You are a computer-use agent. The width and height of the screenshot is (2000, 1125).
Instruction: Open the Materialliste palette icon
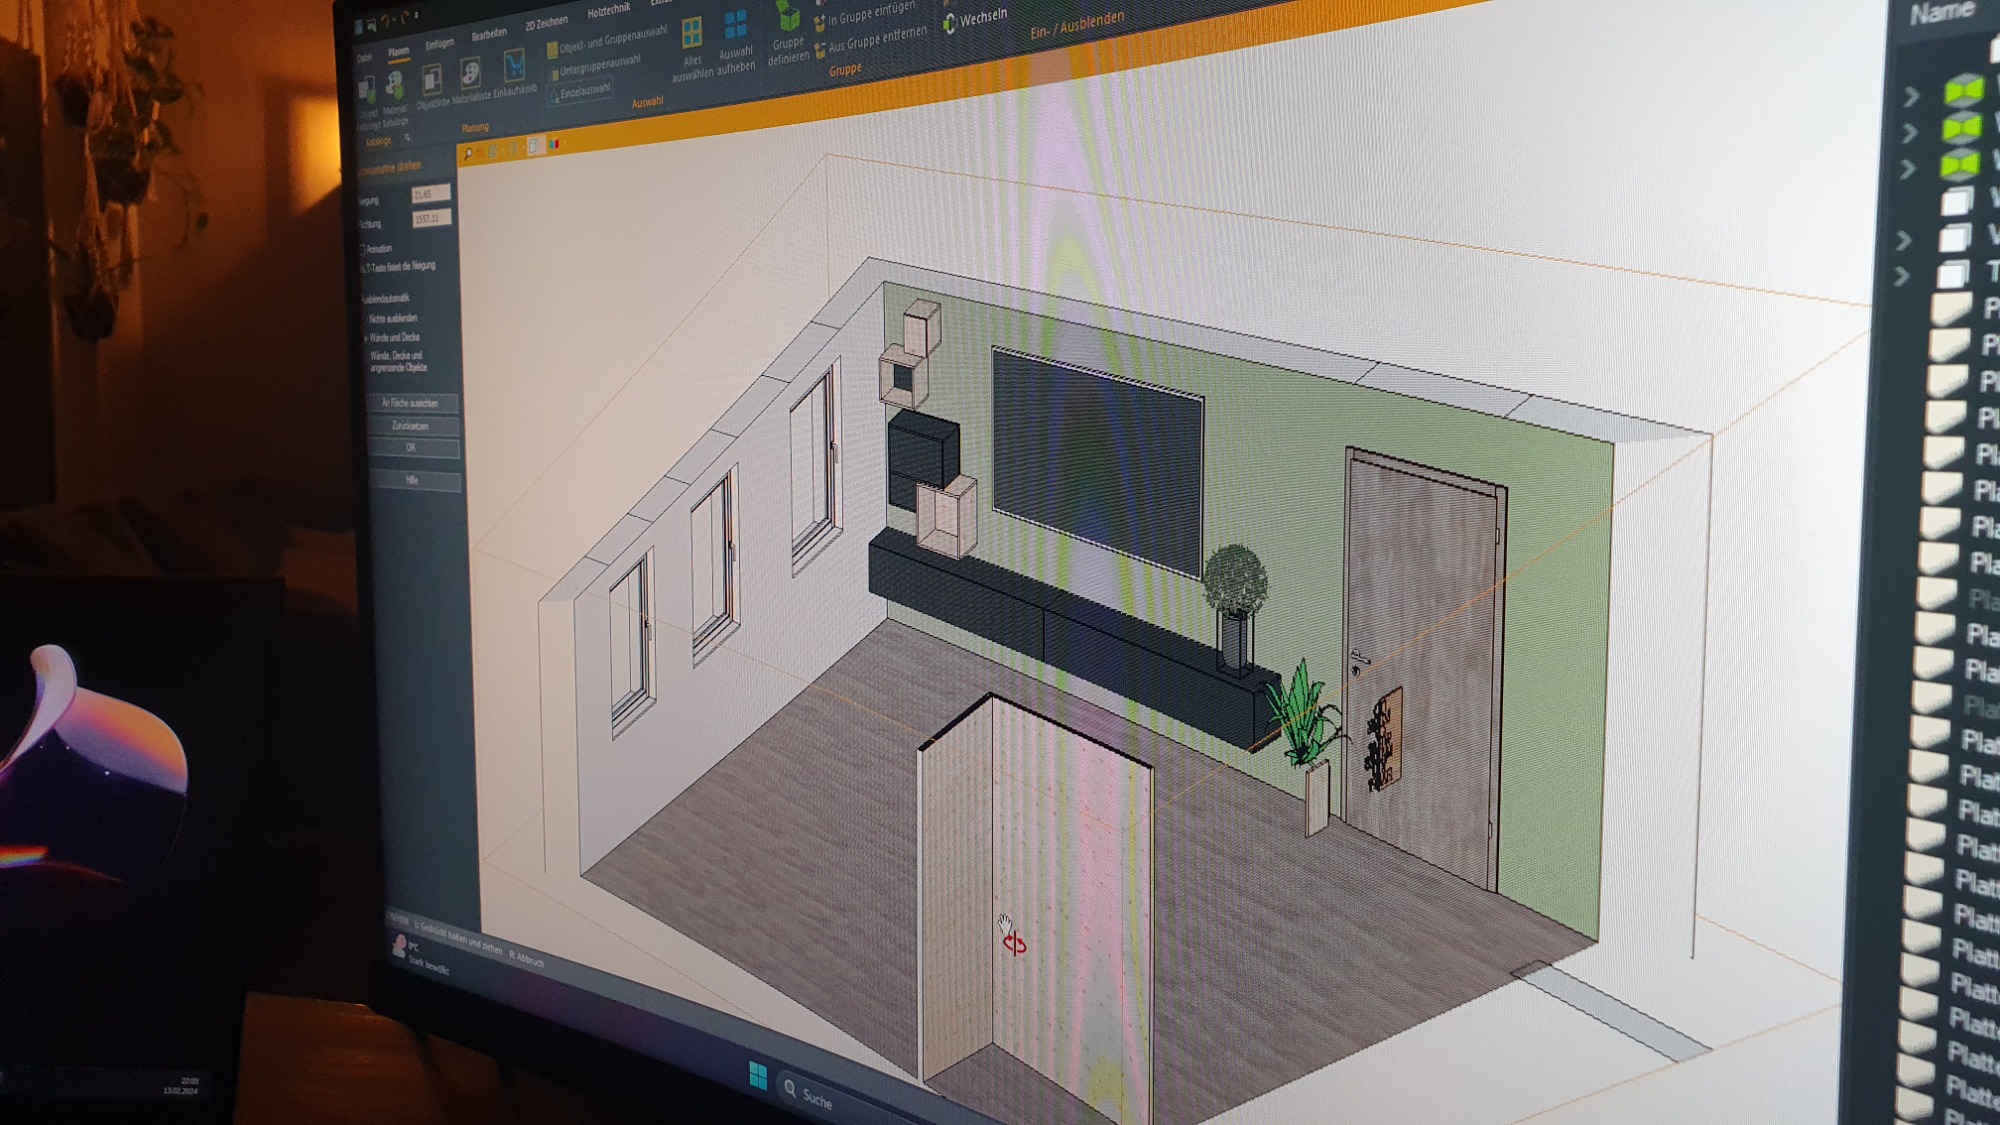[470, 74]
